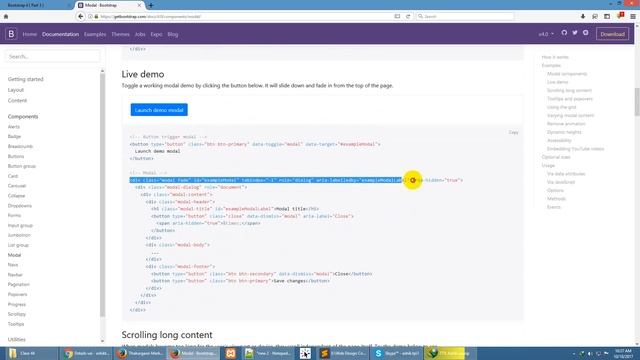This screenshot has height=360, width=640.
Task: Open the Slack icon link in navbar
Action: point(586,33)
